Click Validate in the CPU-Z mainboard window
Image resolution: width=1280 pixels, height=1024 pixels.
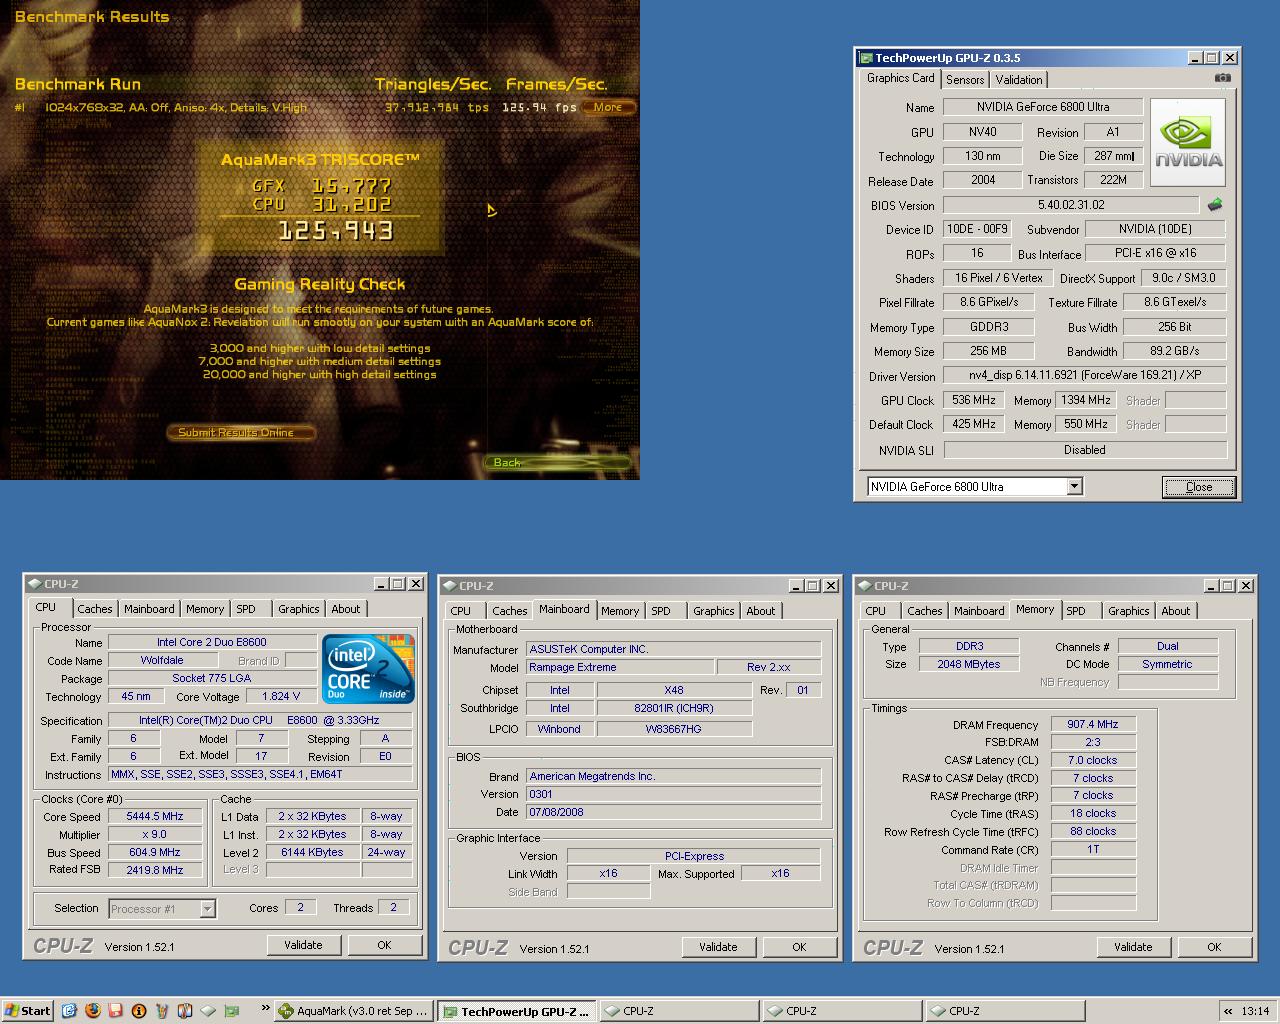[718, 947]
